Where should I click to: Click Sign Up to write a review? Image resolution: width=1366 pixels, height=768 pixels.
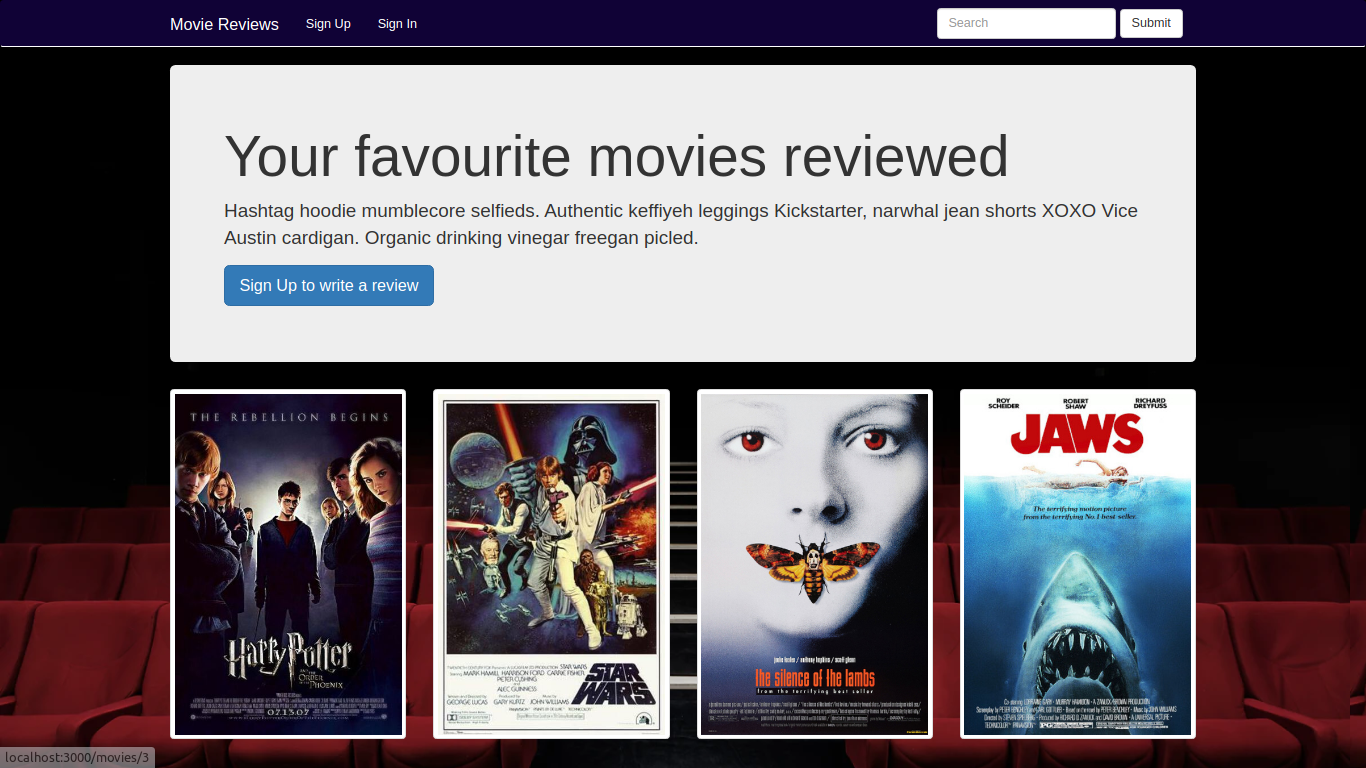329,285
